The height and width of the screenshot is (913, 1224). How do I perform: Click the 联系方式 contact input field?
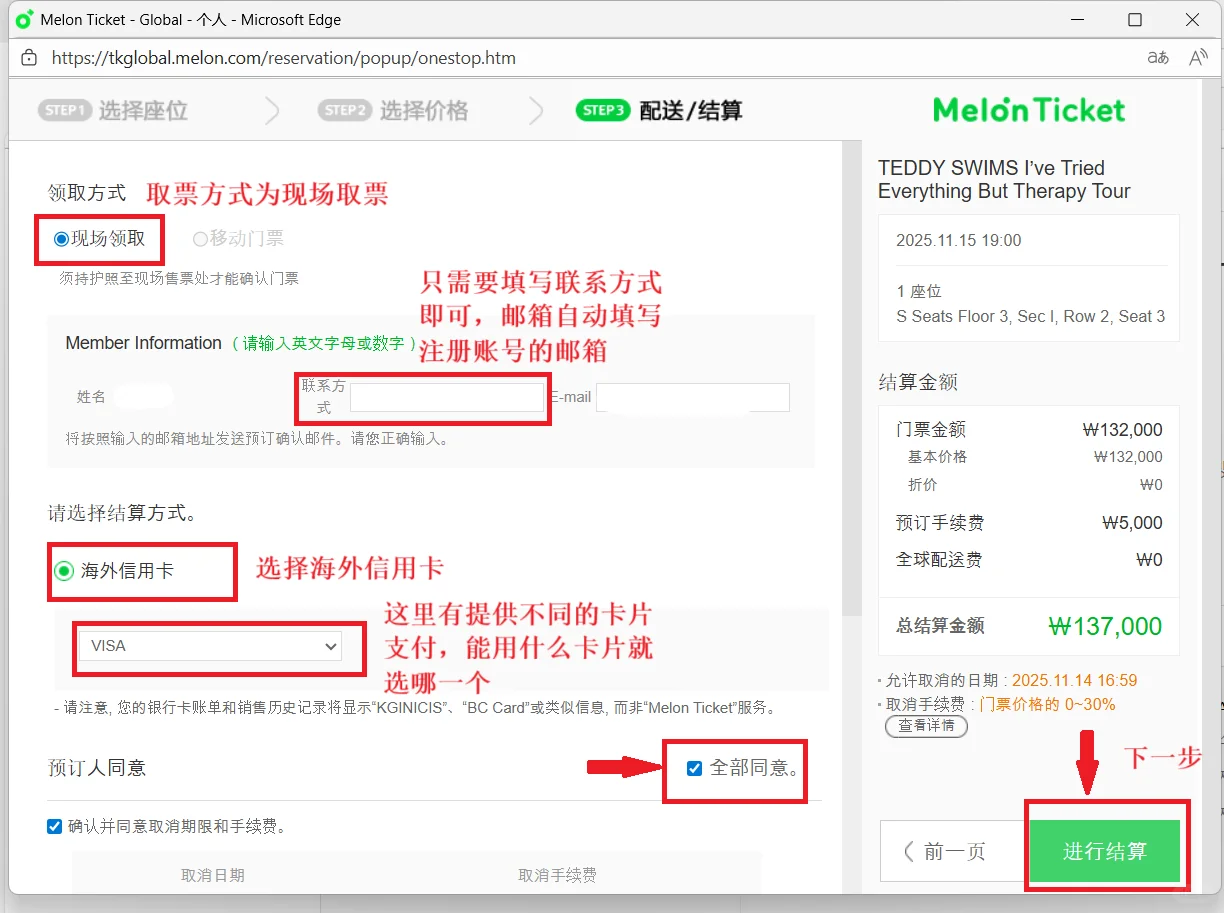447,397
